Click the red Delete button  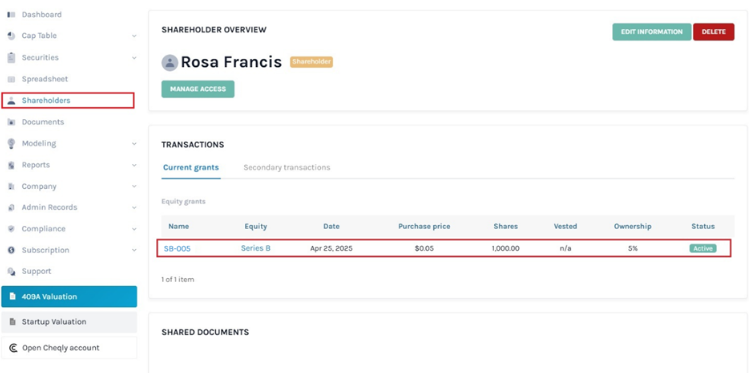pos(714,32)
